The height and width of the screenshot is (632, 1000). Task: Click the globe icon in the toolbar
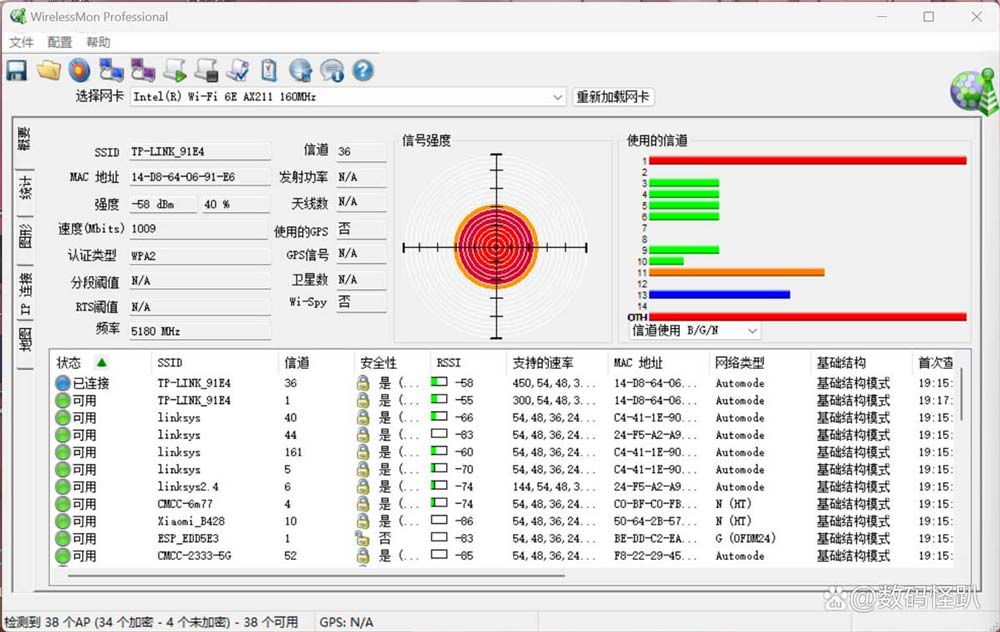300,70
